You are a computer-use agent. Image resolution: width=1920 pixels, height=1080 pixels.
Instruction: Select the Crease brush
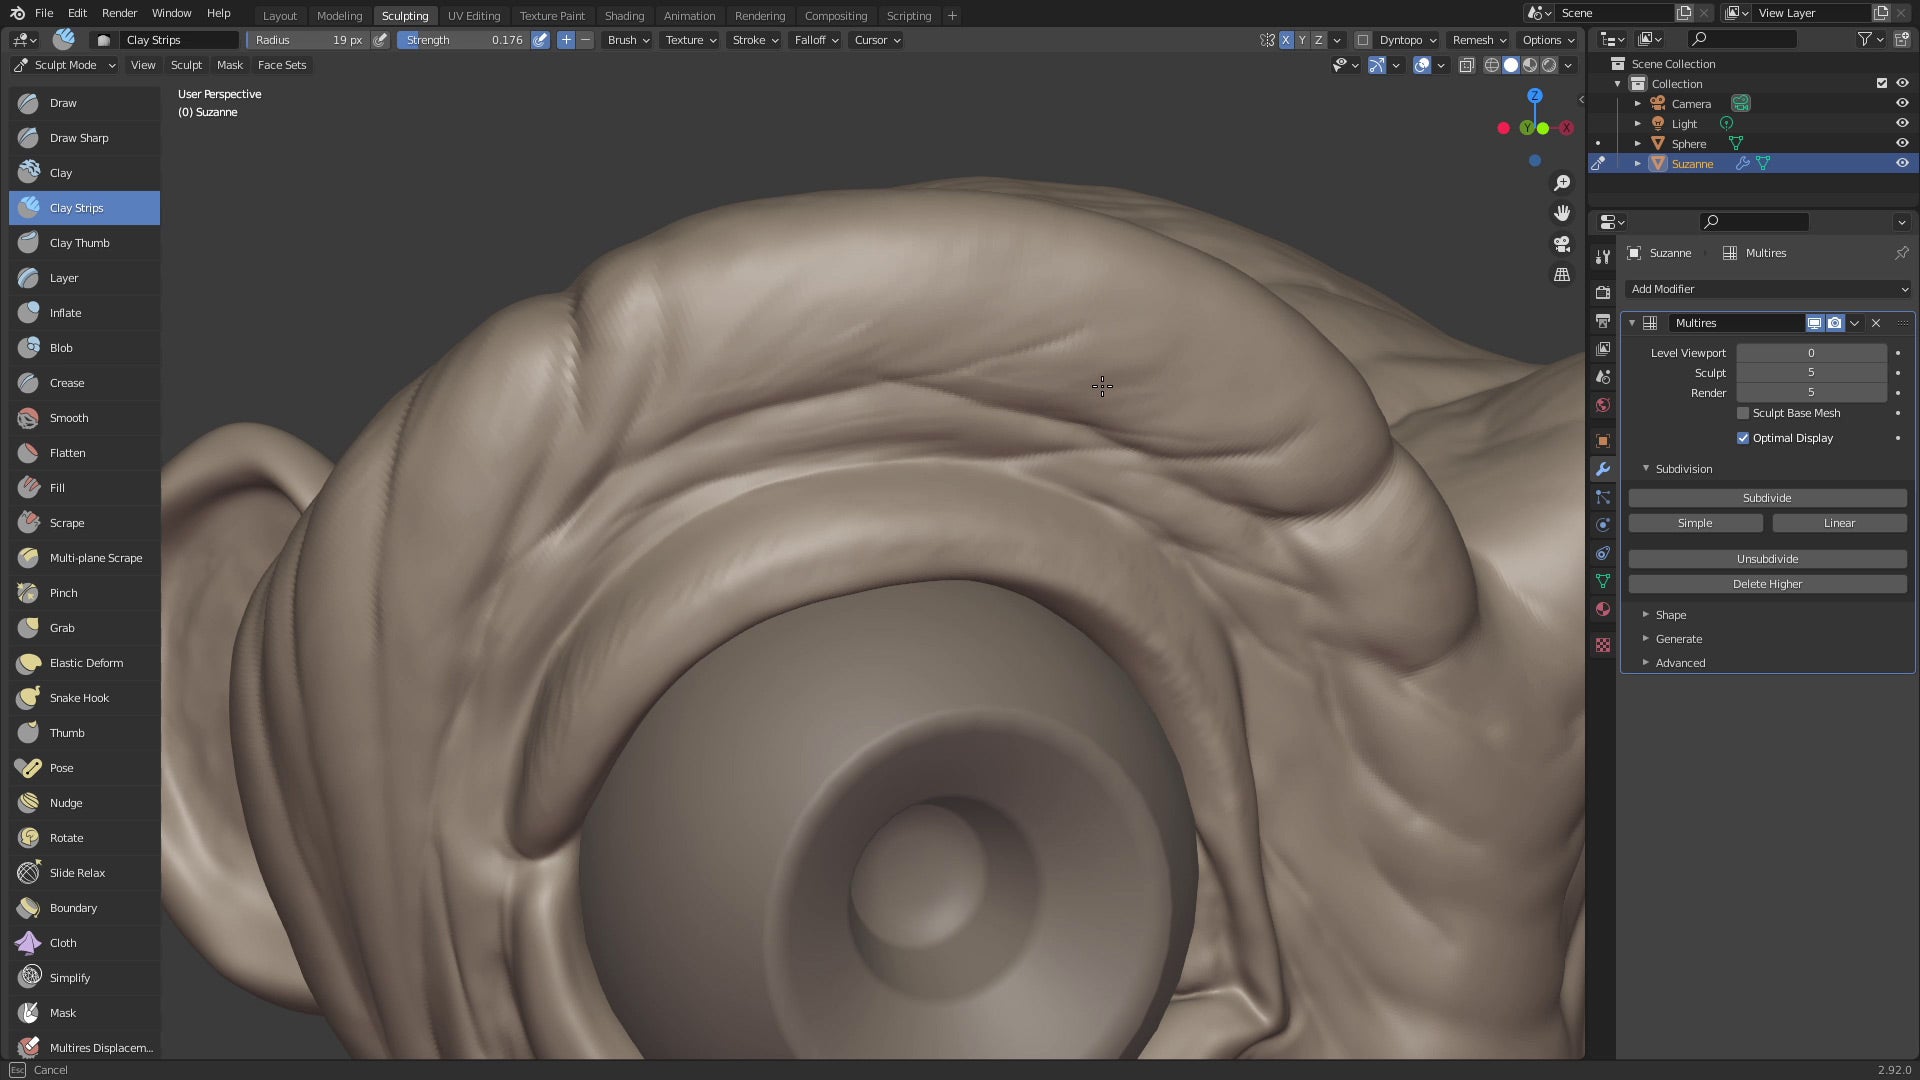point(84,383)
